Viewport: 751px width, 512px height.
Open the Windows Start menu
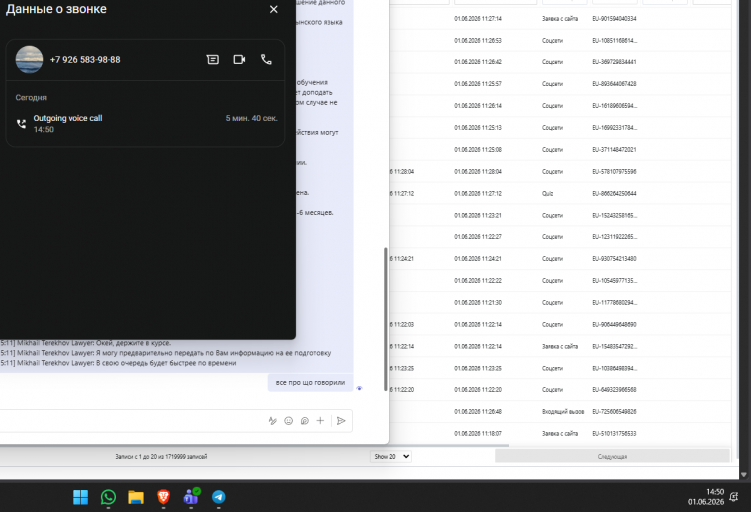pos(80,497)
